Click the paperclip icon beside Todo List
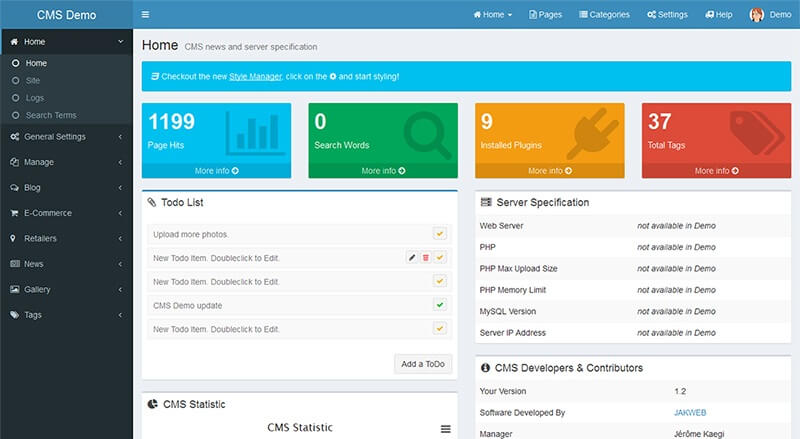This screenshot has width=800, height=439. pyautogui.click(x=152, y=202)
